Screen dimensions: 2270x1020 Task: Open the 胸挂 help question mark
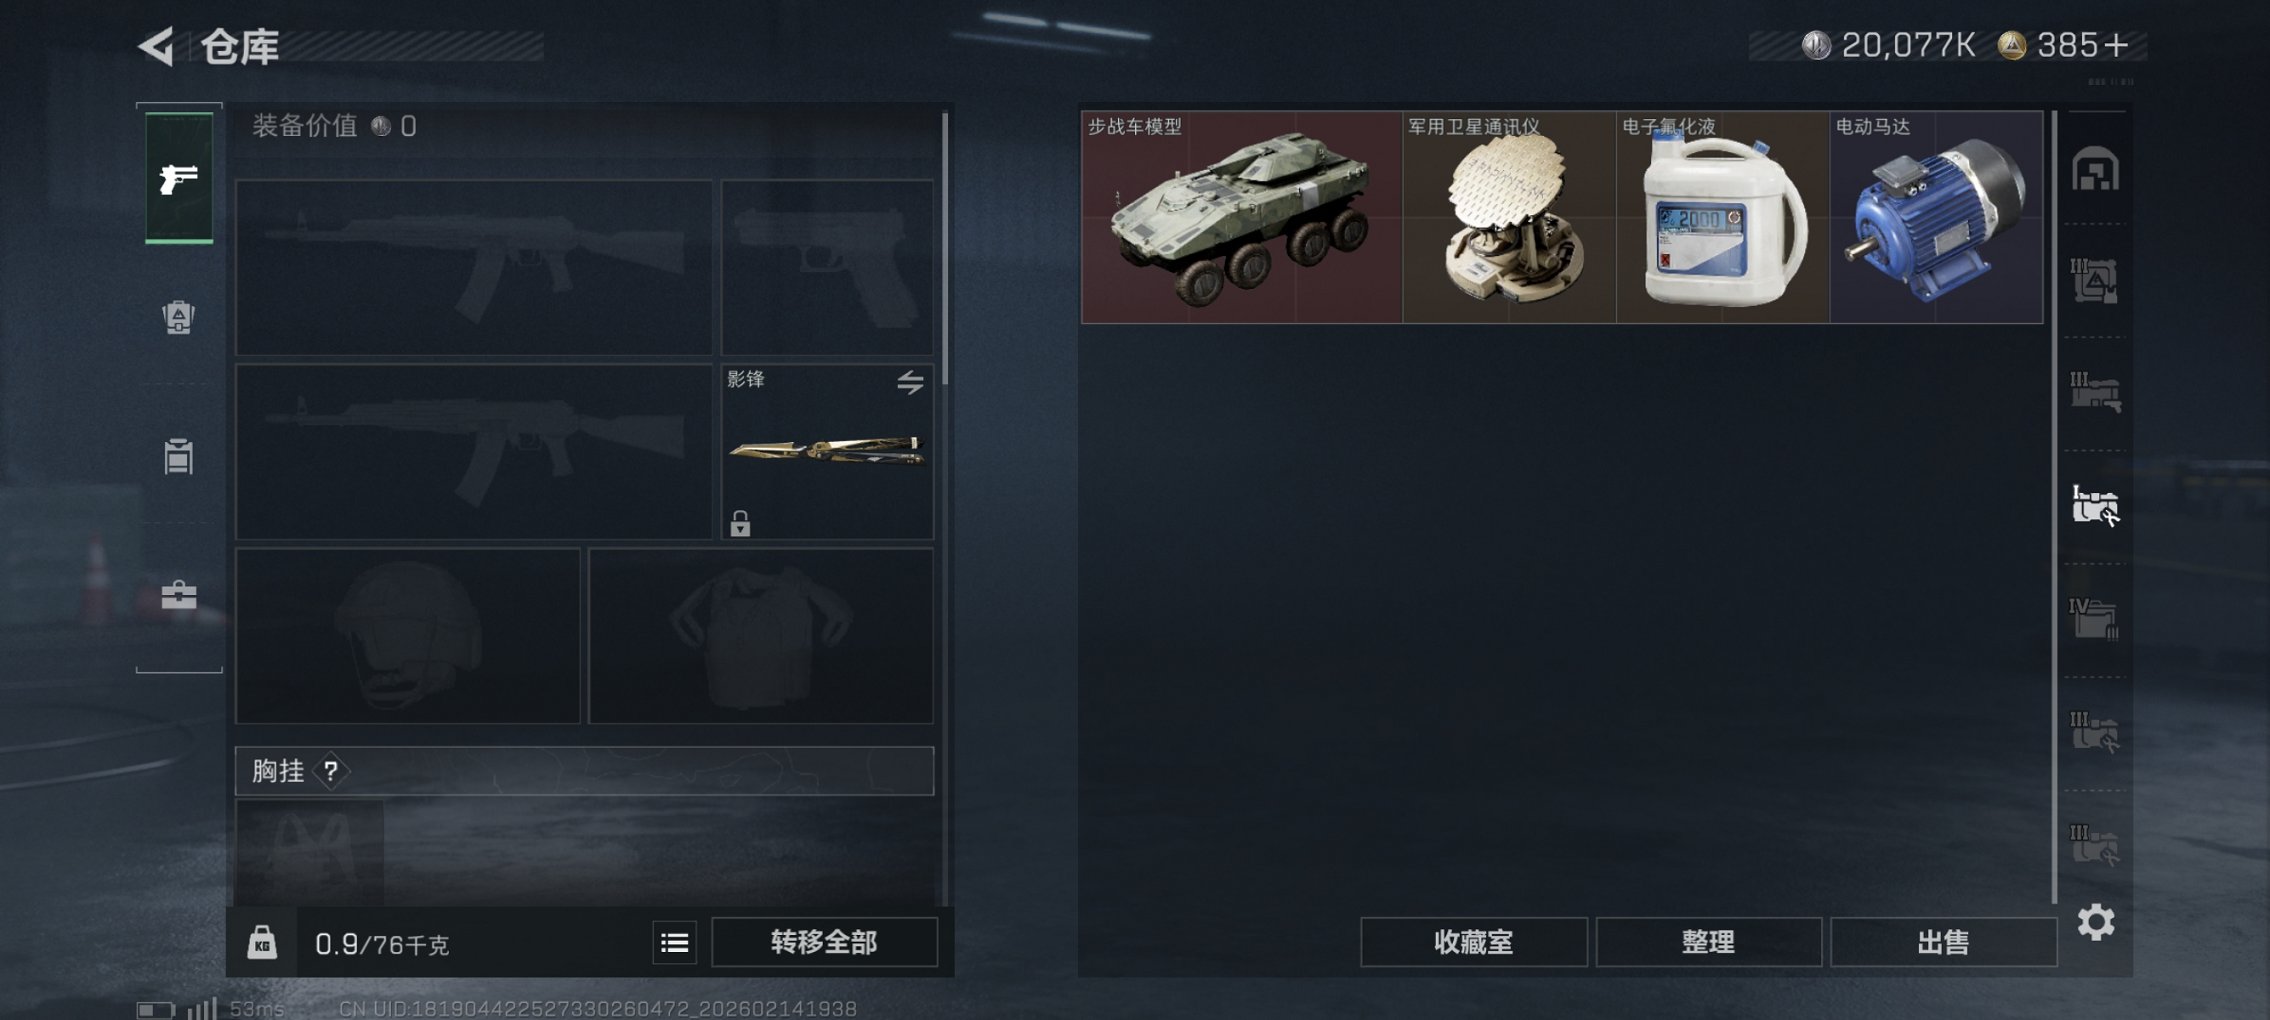[x=331, y=771]
